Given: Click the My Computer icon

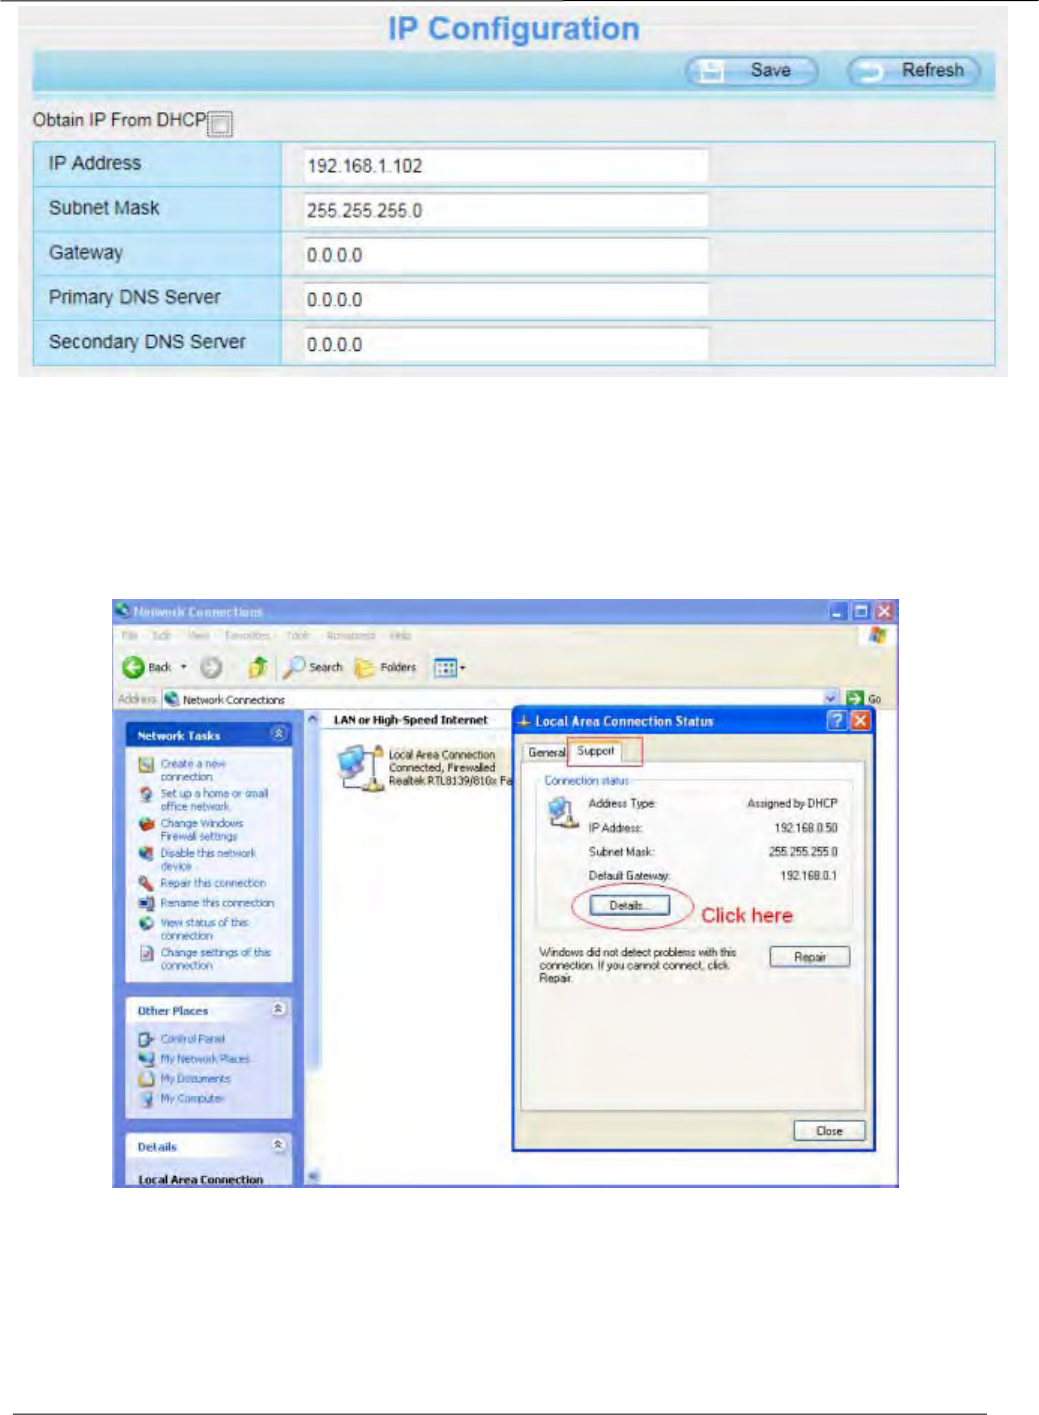Looking at the screenshot, I should 146,1099.
